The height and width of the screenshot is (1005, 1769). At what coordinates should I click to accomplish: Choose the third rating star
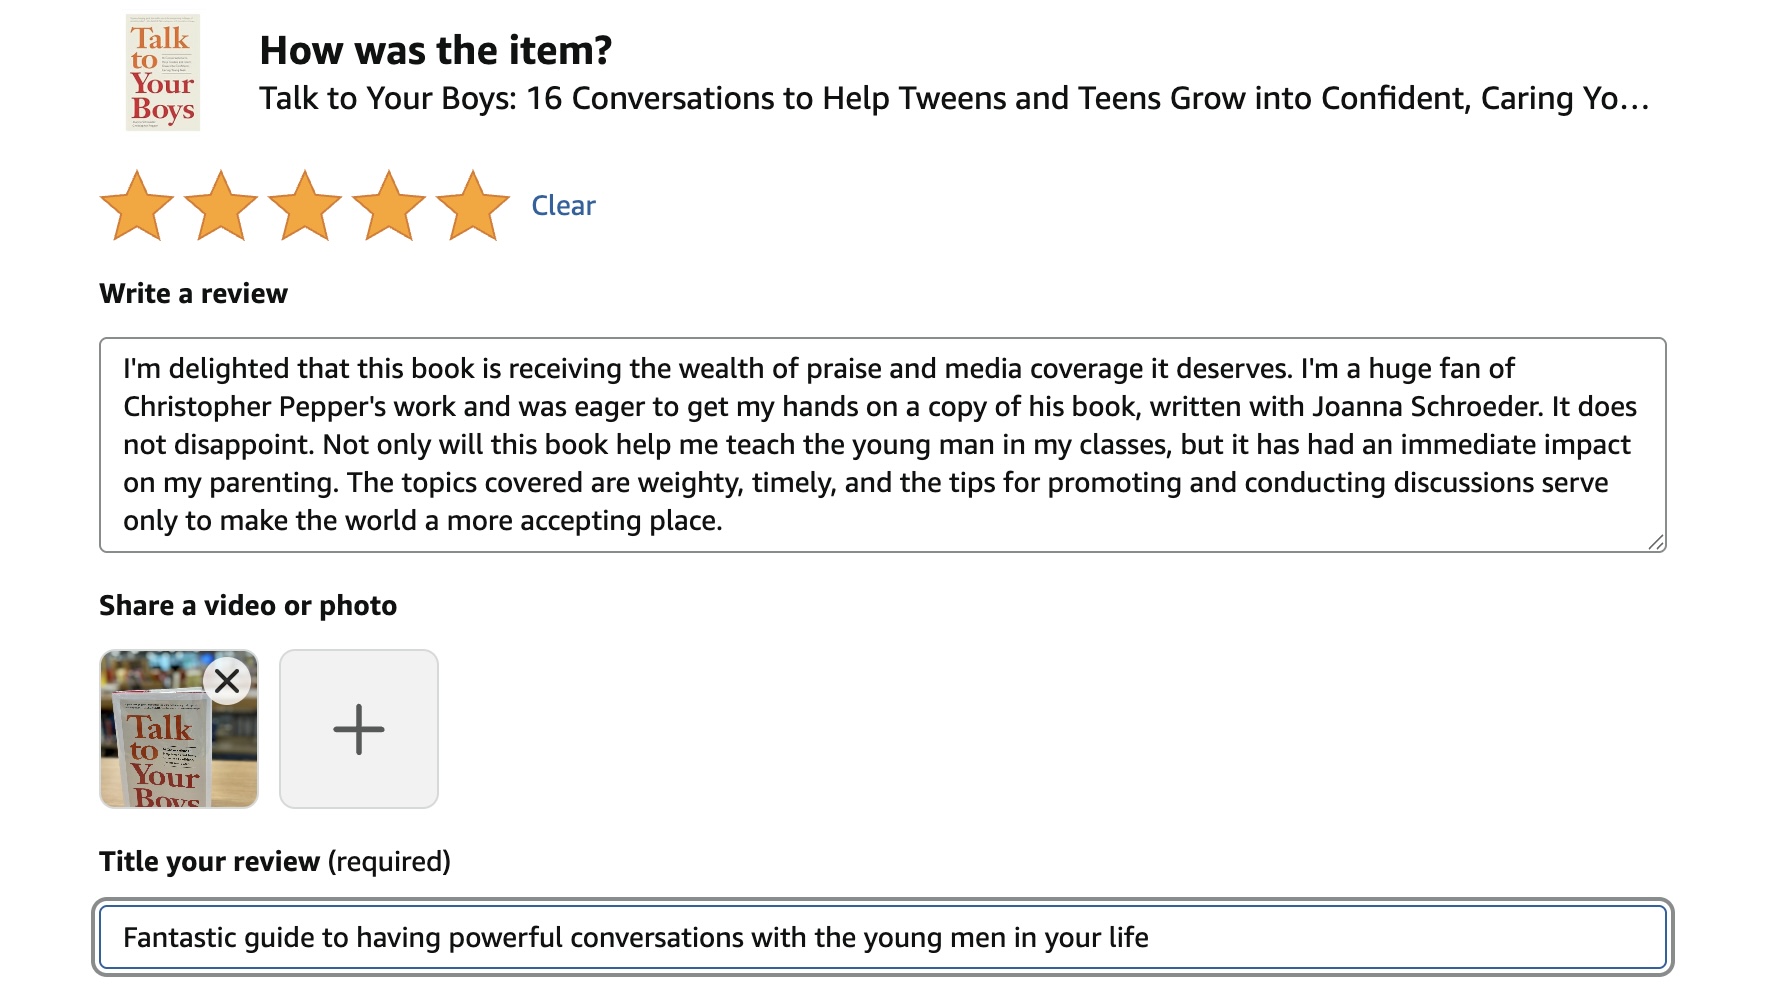tap(305, 206)
